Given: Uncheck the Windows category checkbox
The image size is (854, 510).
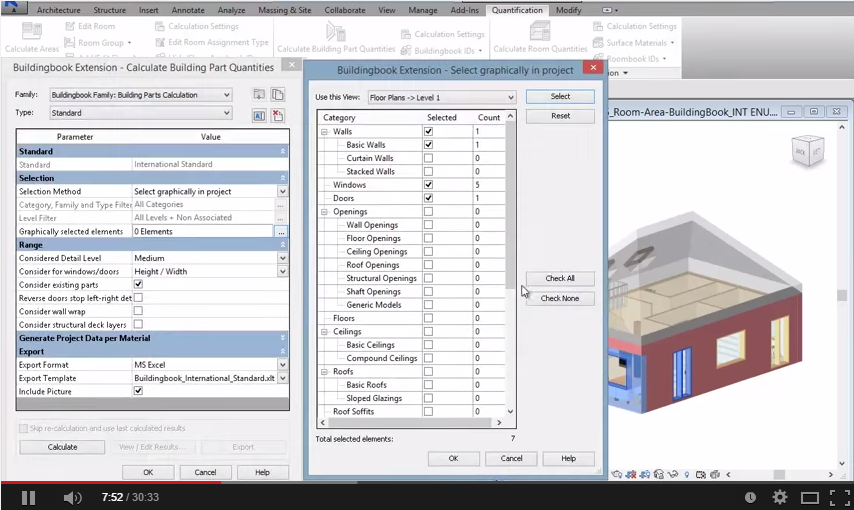Looking at the screenshot, I should pos(429,185).
